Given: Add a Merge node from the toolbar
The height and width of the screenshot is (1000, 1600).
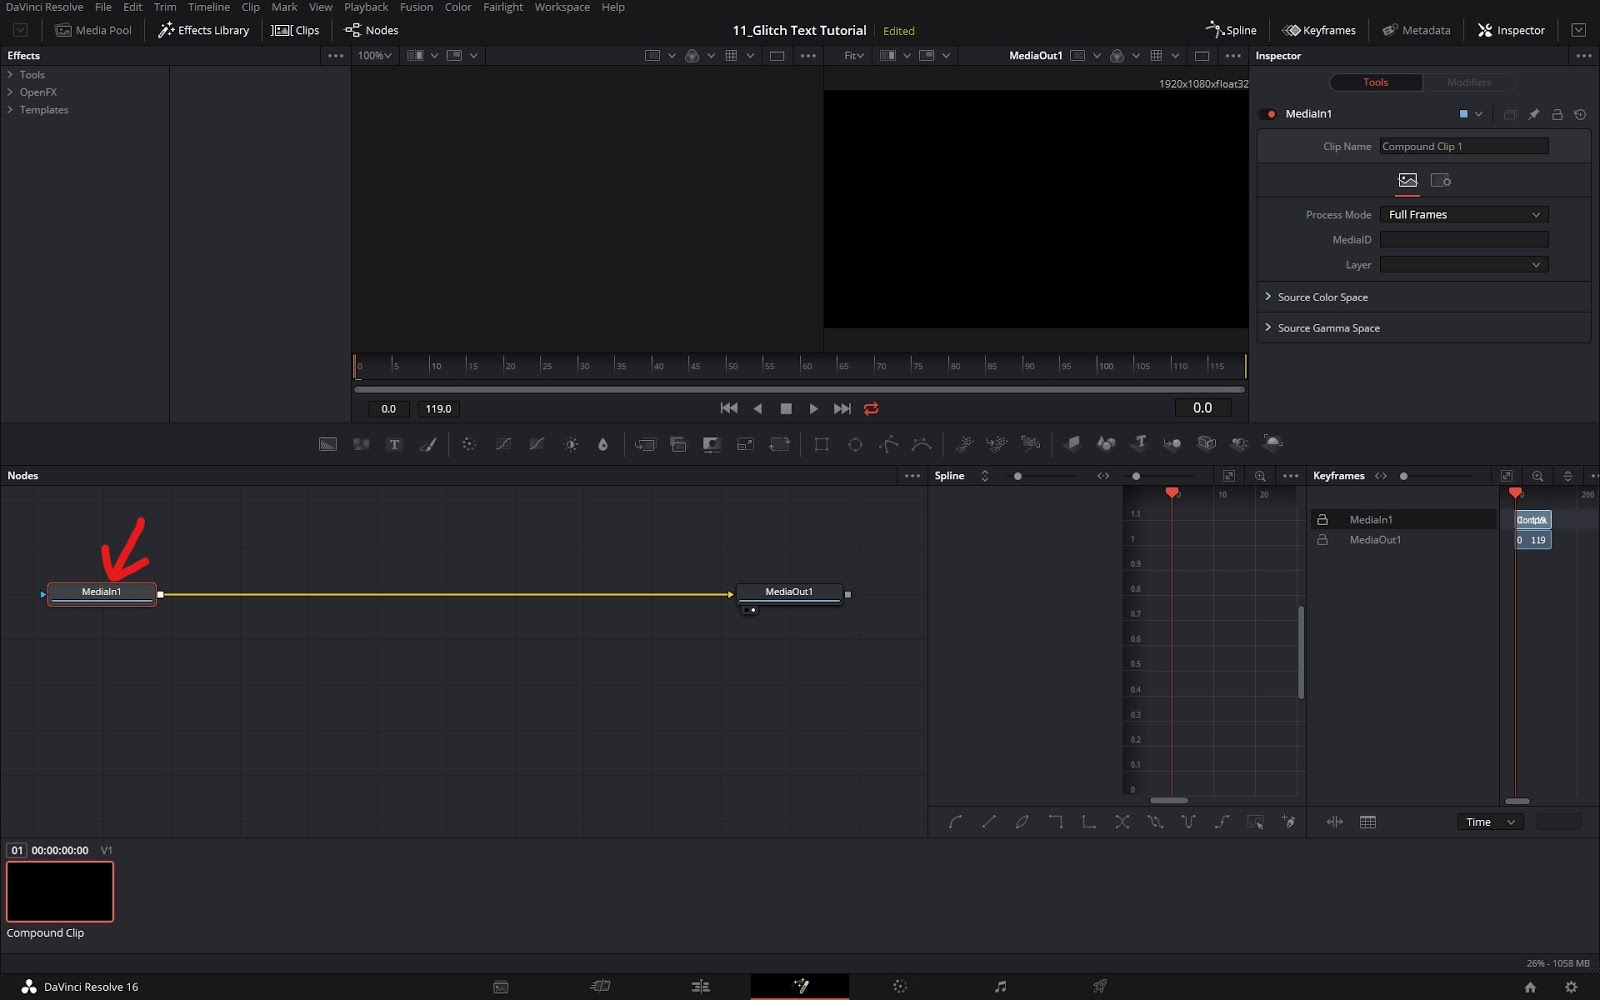Looking at the screenshot, I should [x=645, y=444].
